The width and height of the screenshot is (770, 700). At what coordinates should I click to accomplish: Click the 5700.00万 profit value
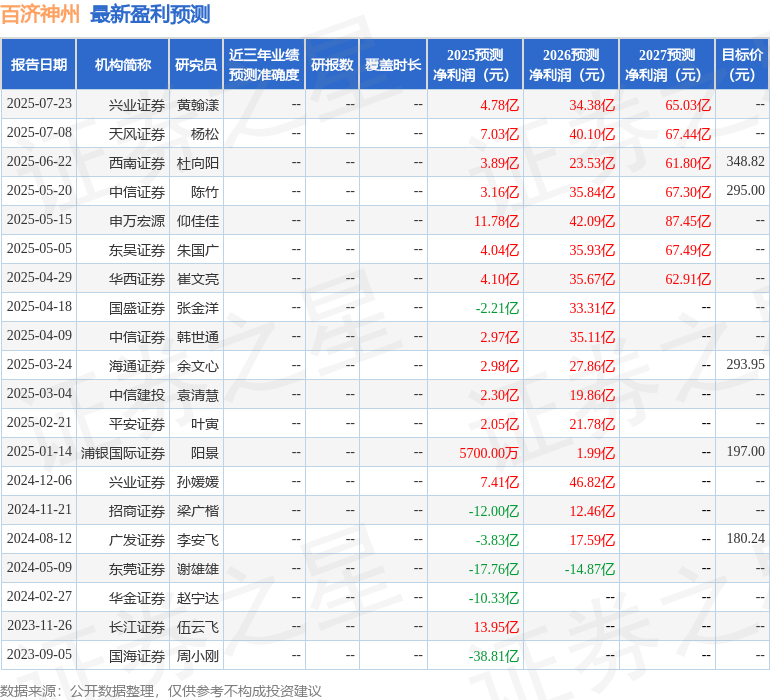click(489, 453)
